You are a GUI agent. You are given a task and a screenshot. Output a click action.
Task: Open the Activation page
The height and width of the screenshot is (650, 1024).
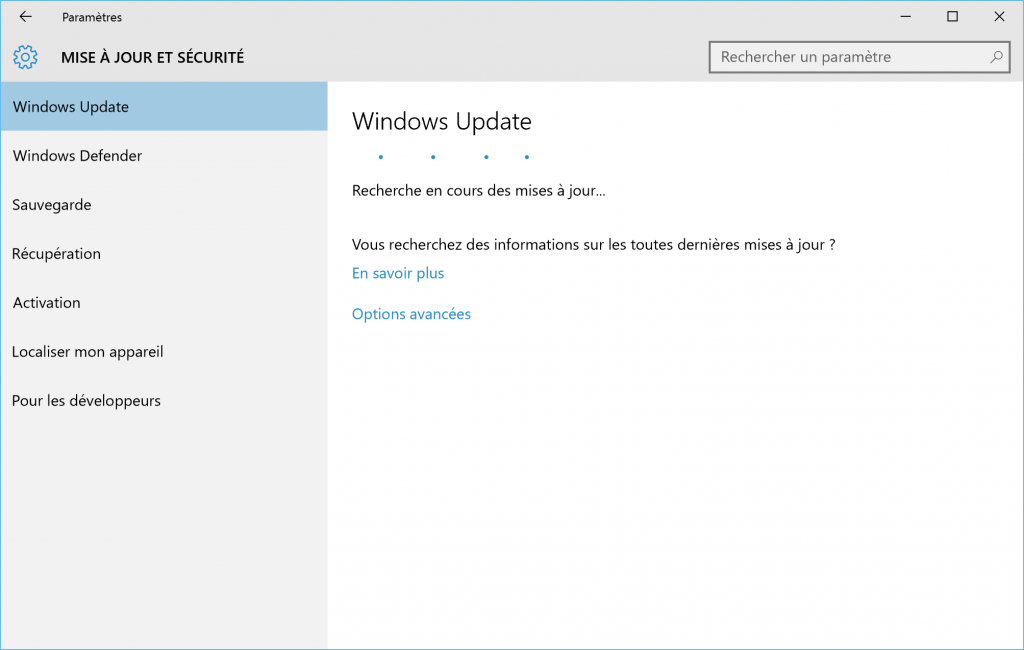click(x=164, y=302)
